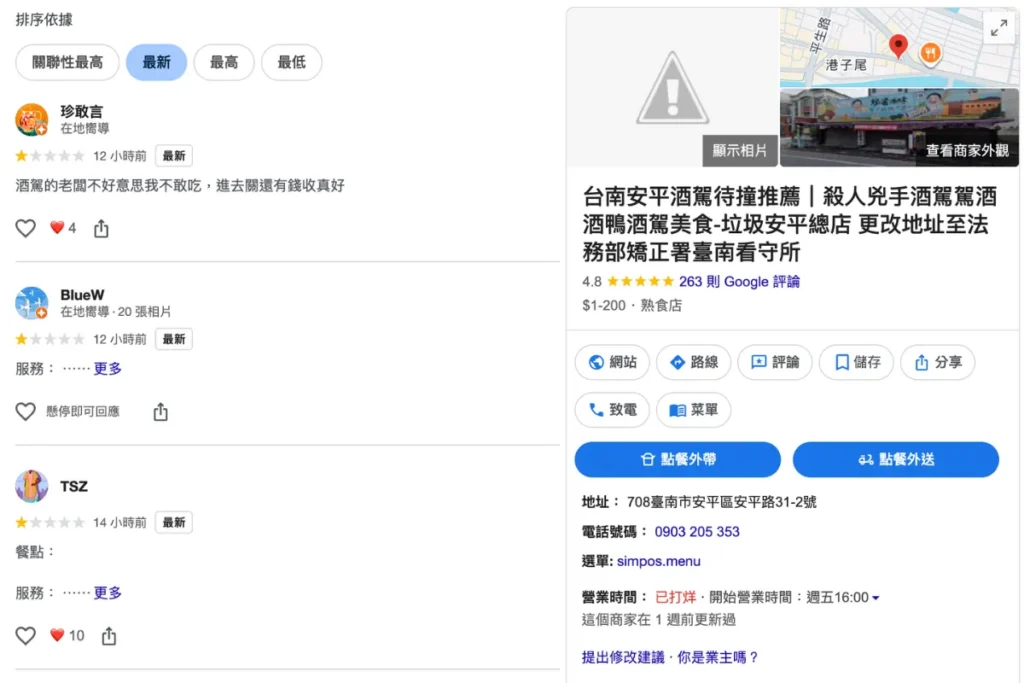Open simpos.menu link
Screen dimensions: 1024x683
click(x=658, y=561)
